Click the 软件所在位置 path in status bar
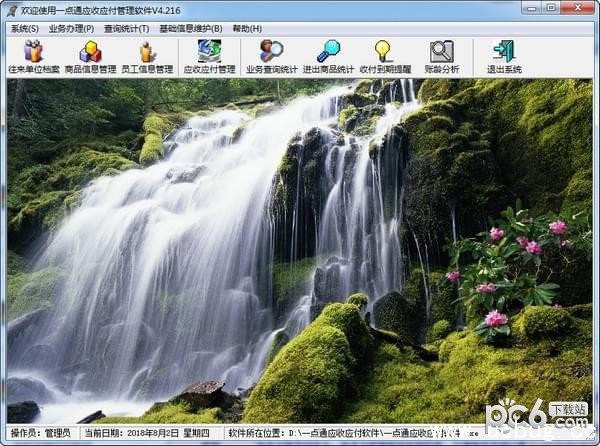This screenshot has height=446, width=600. point(350,435)
